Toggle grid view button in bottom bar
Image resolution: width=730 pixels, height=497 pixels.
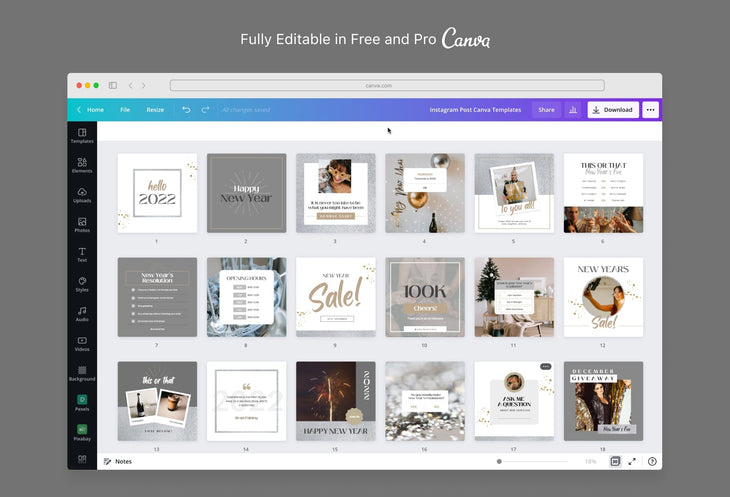(x=615, y=461)
